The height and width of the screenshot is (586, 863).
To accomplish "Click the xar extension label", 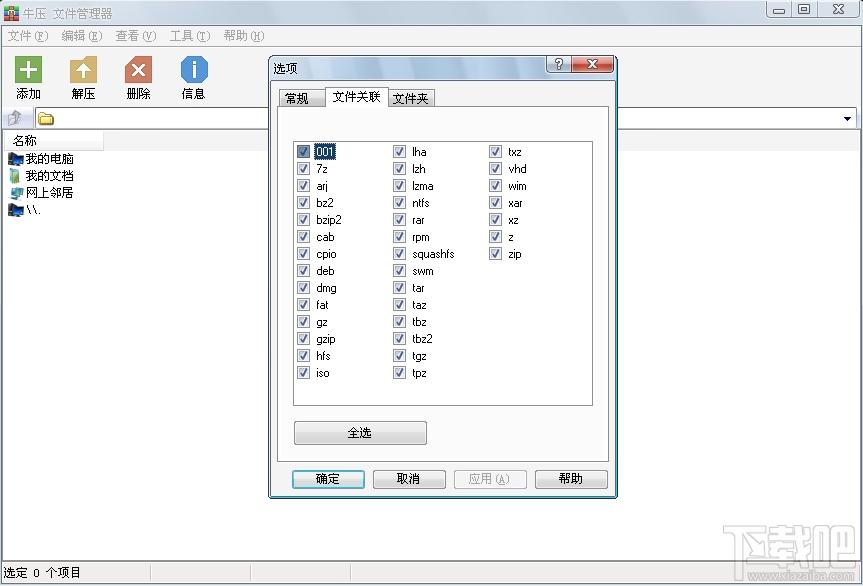I will pos(515,203).
